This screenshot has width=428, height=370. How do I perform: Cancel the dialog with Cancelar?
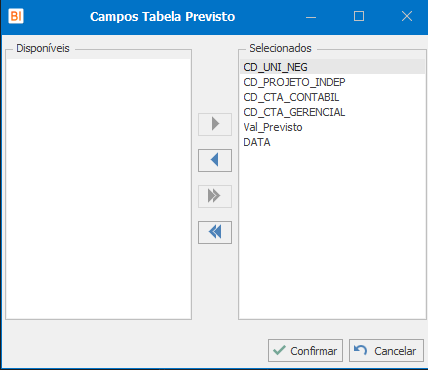tap(386, 351)
